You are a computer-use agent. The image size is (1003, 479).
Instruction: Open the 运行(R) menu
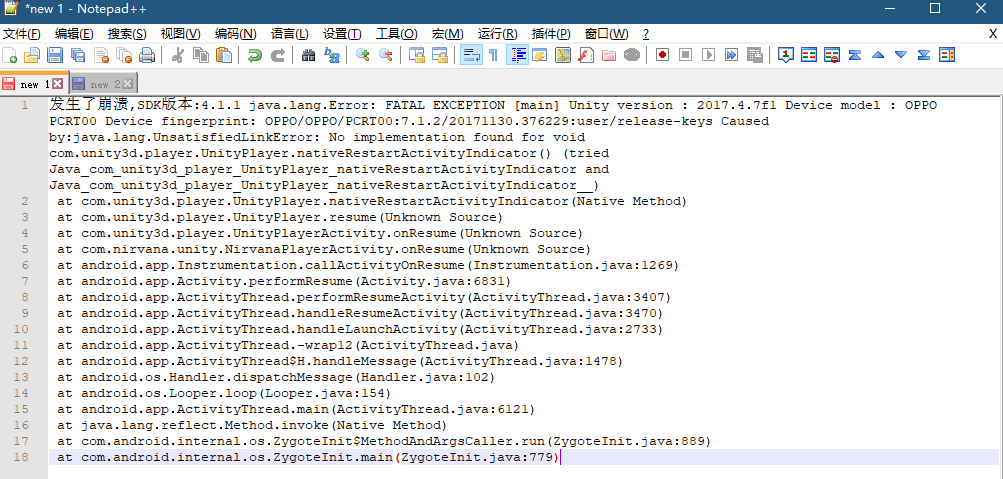(x=498, y=34)
